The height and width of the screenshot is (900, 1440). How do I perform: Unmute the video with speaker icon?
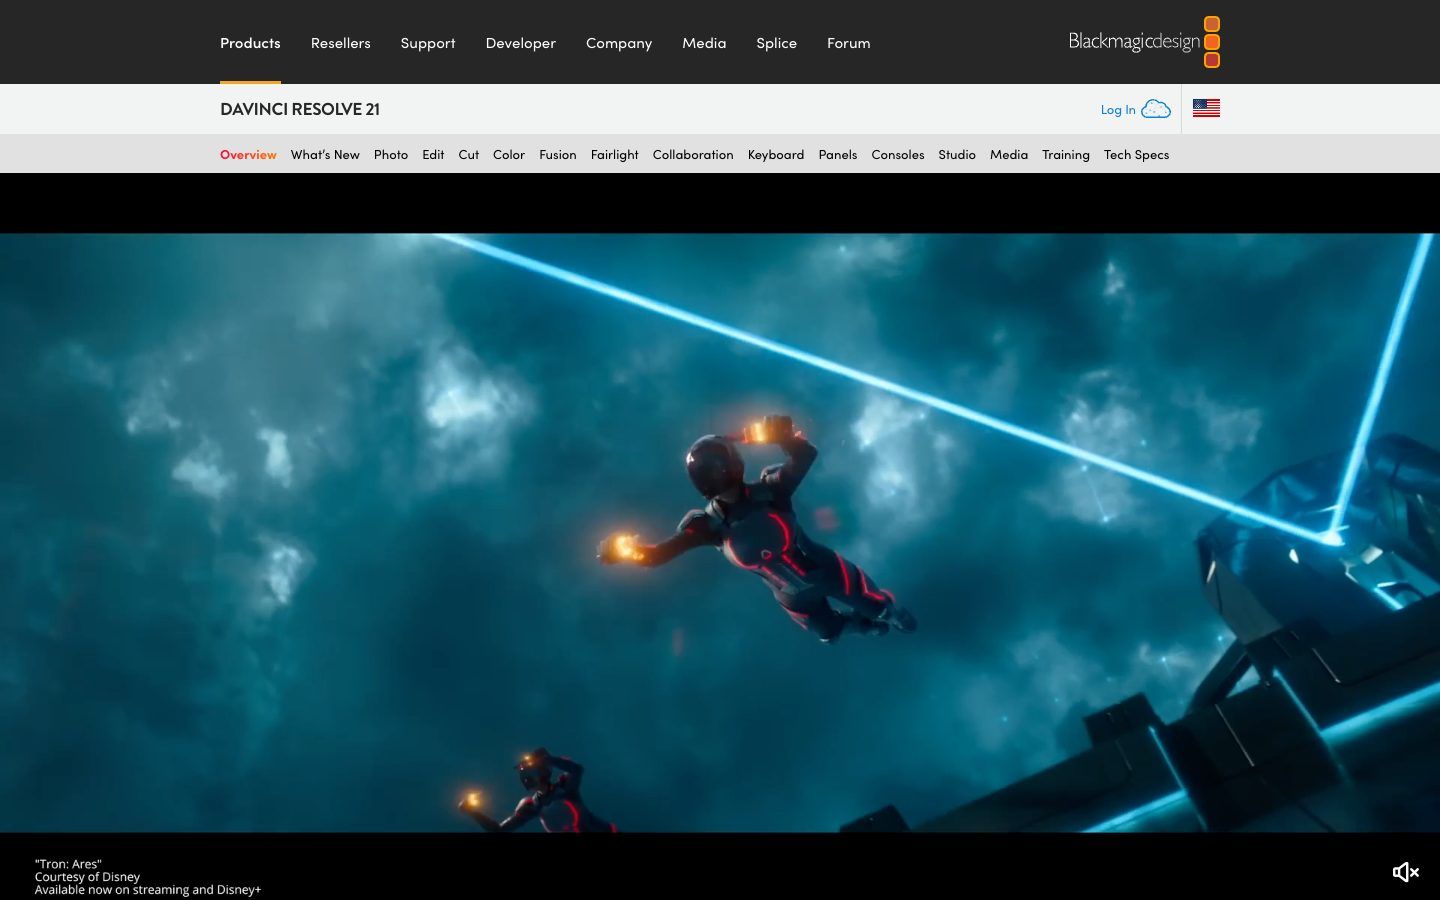tap(1405, 872)
